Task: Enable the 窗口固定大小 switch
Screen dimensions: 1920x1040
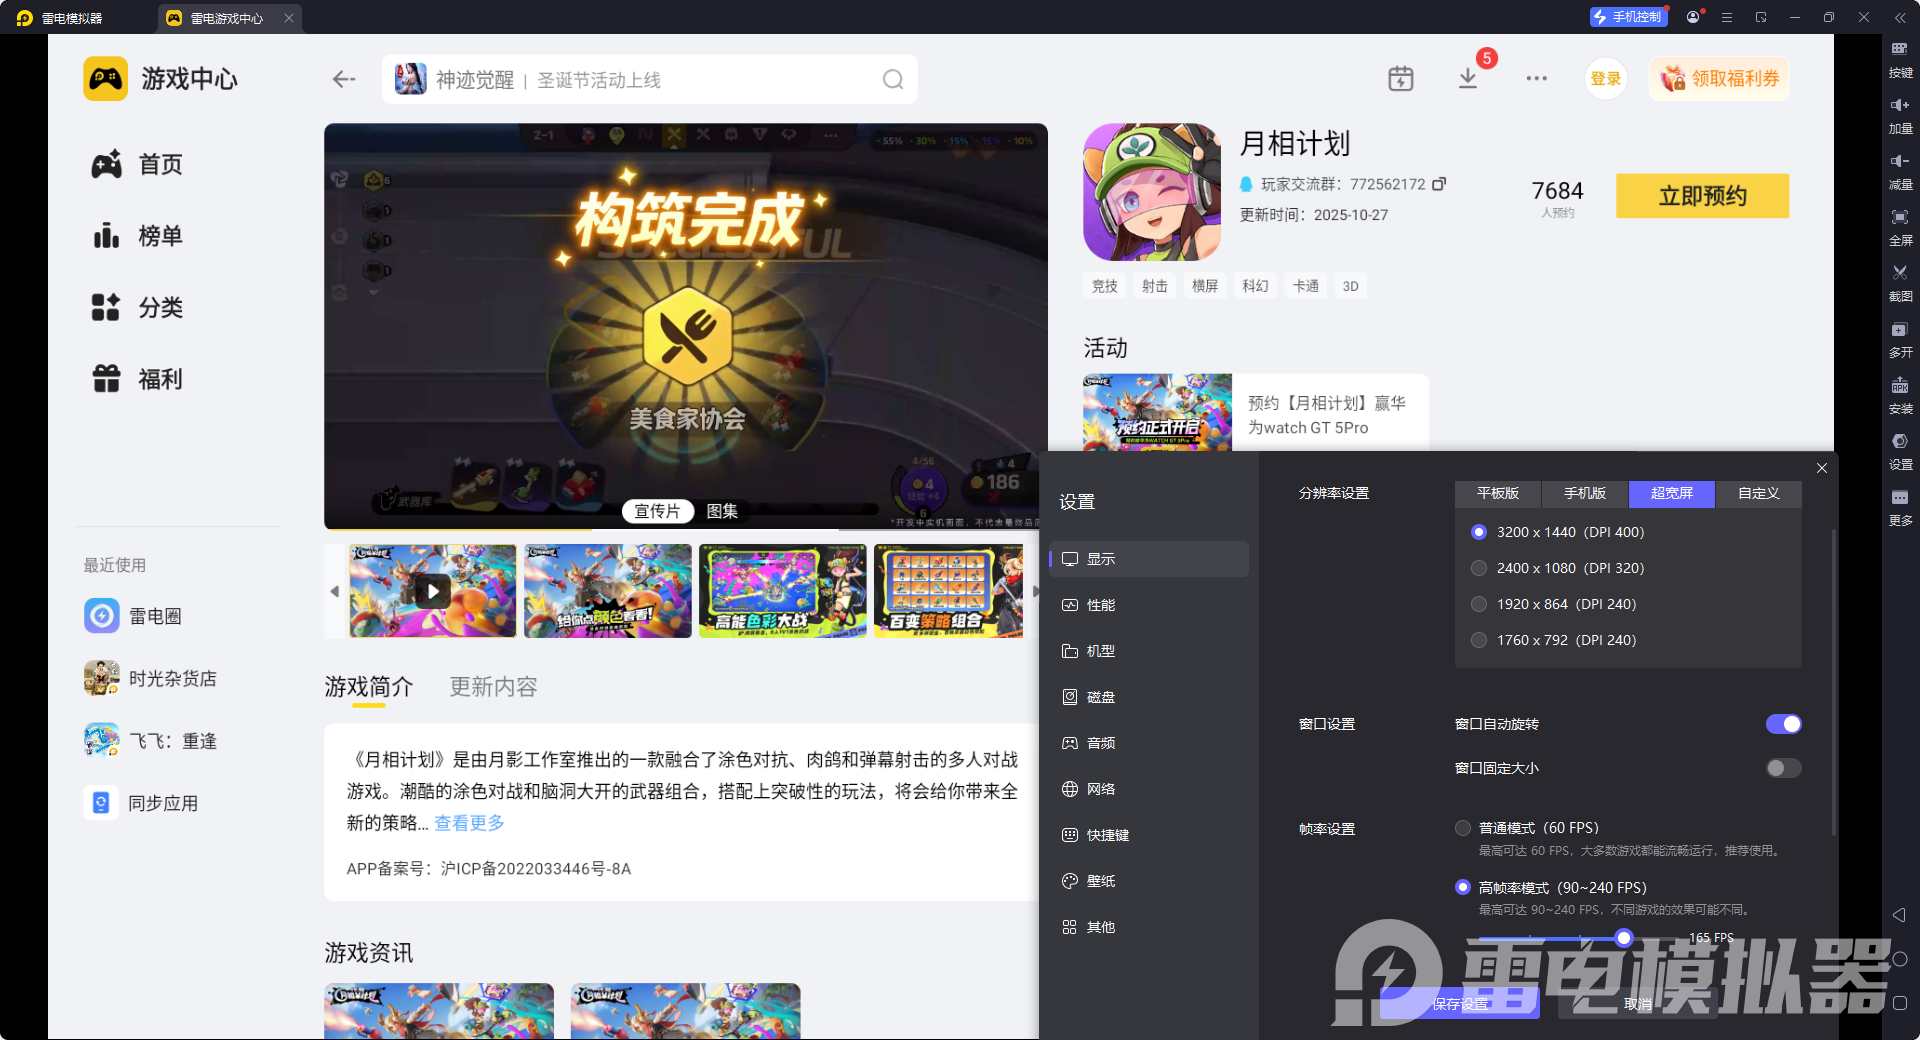Action: [1783, 768]
